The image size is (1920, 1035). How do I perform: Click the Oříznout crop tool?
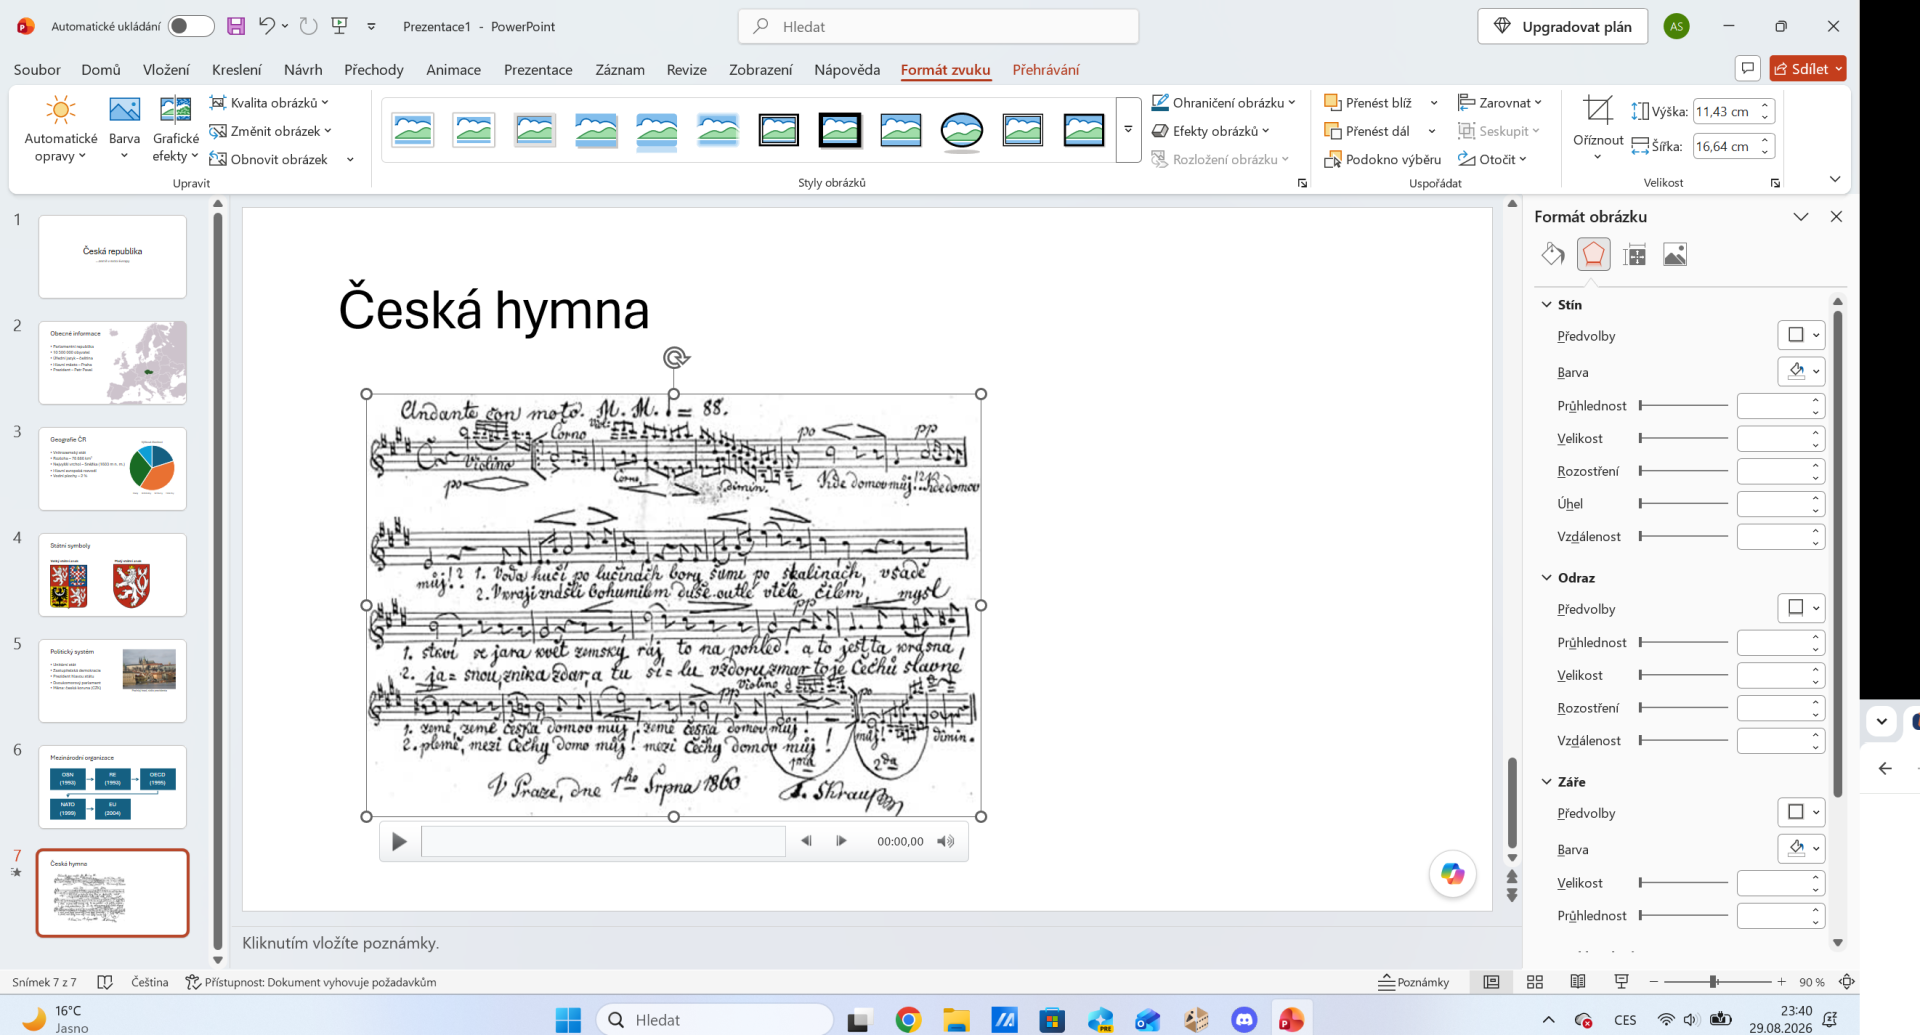1597,129
